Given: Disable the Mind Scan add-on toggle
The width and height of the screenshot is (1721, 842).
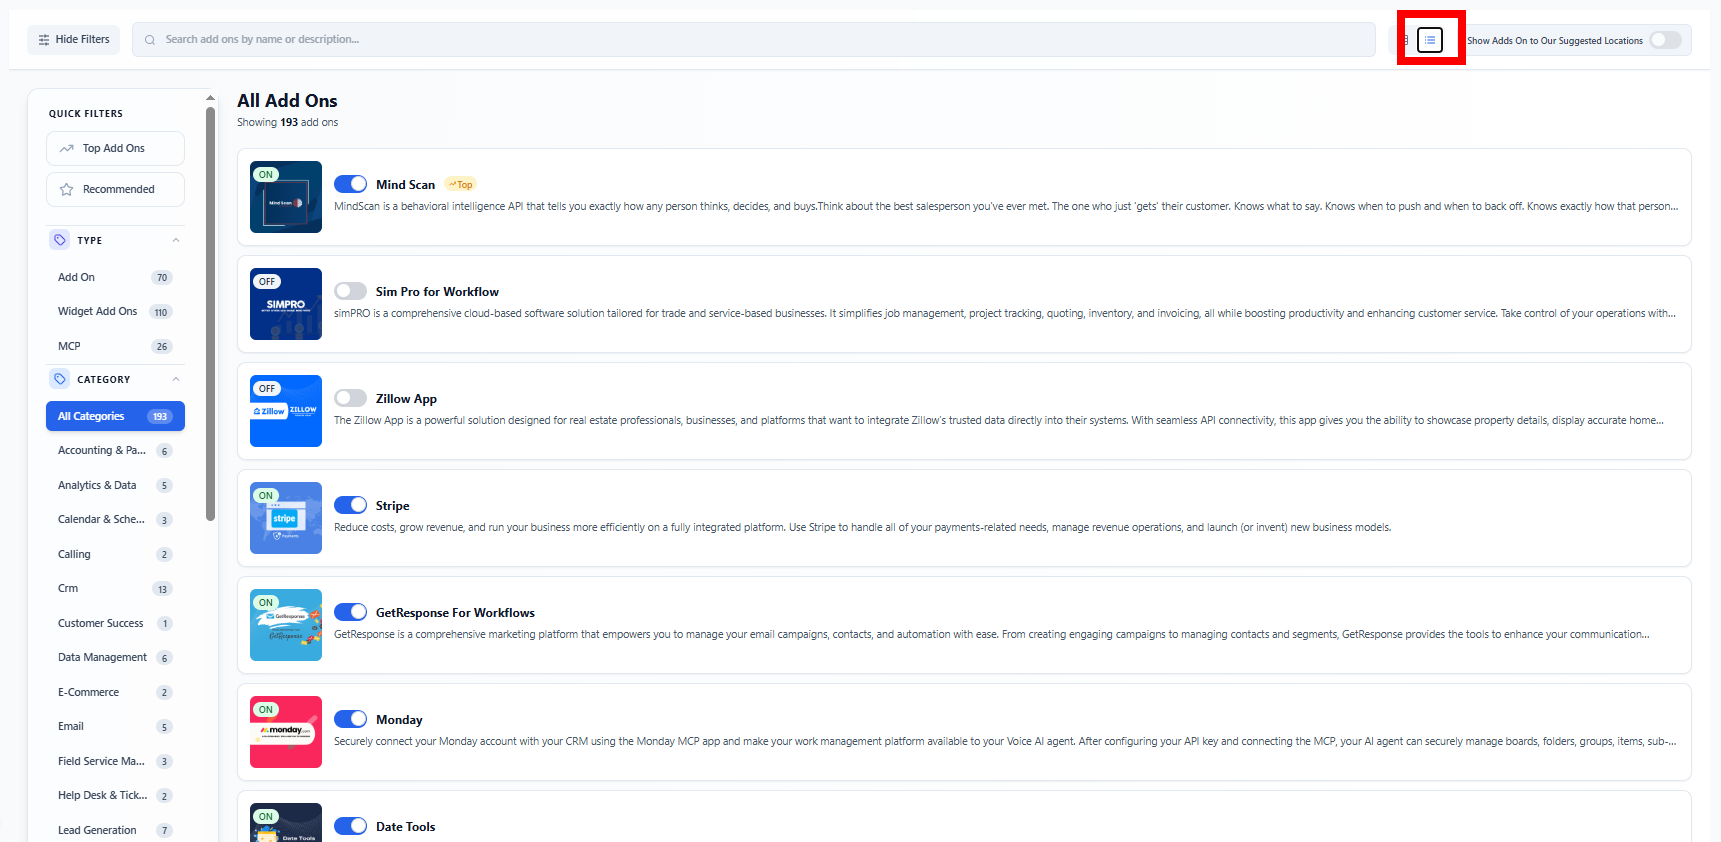Looking at the screenshot, I should point(351,184).
